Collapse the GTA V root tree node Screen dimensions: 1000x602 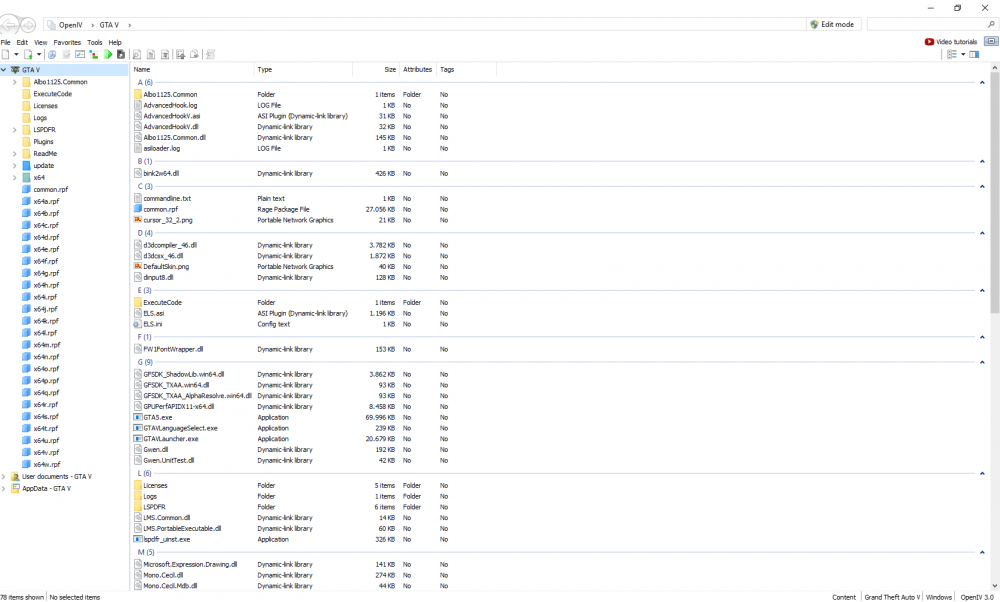click(x=4, y=70)
